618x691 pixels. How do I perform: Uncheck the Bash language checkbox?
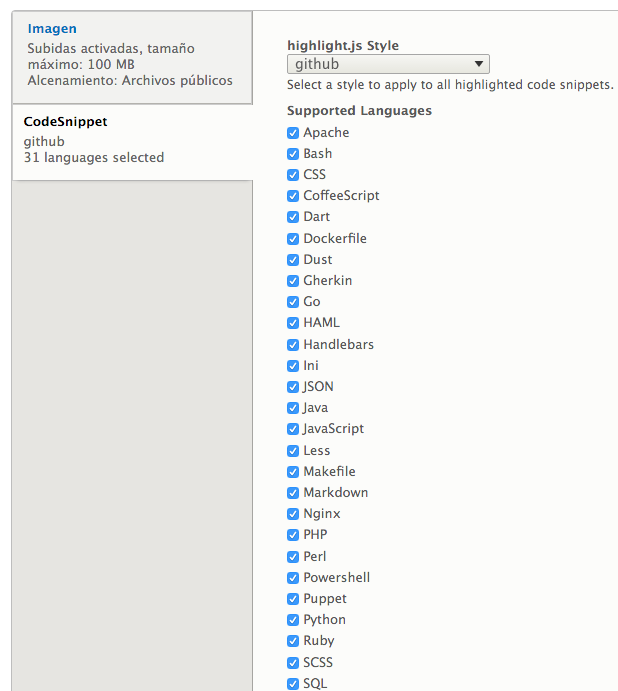[x=293, y=154]
